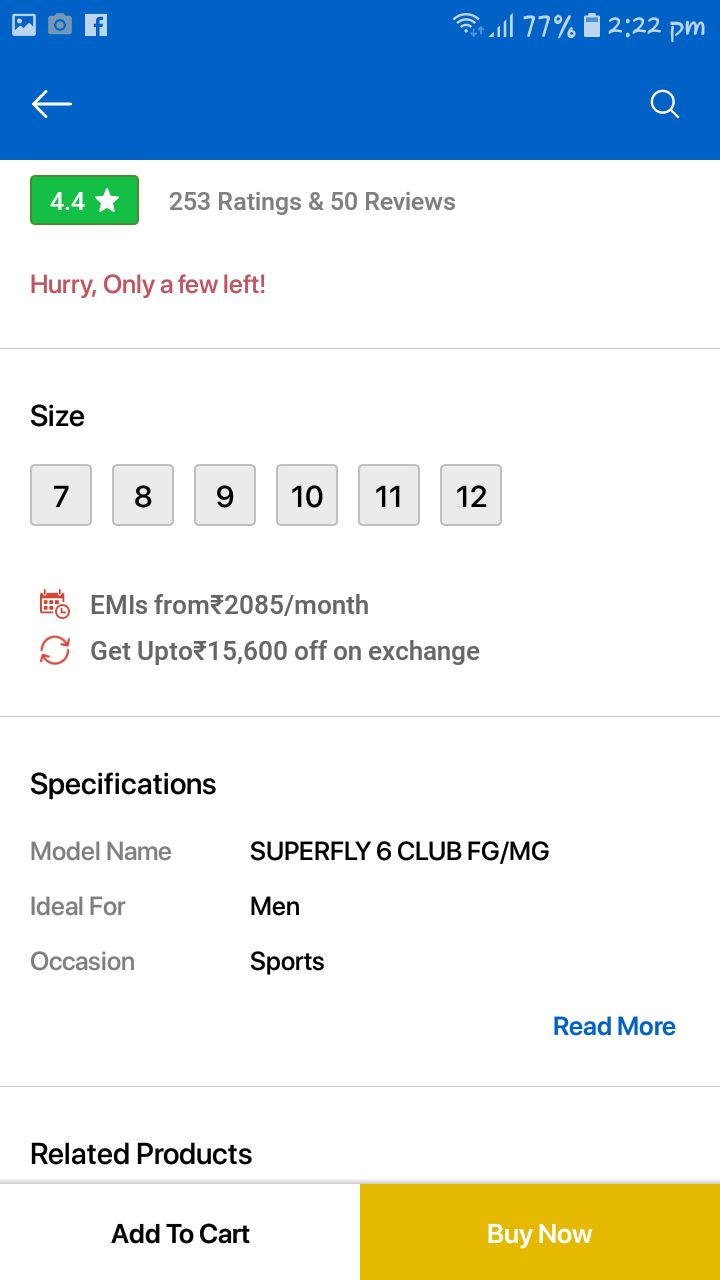Select shoe size 7
Screen dimensions: 720x1280
click(61, 495)
